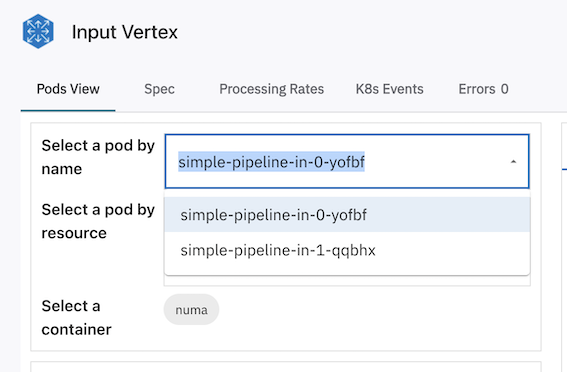Collapse the pod name dropdown arrow
This screenshot has width=567, height=372.
point(513,162)
